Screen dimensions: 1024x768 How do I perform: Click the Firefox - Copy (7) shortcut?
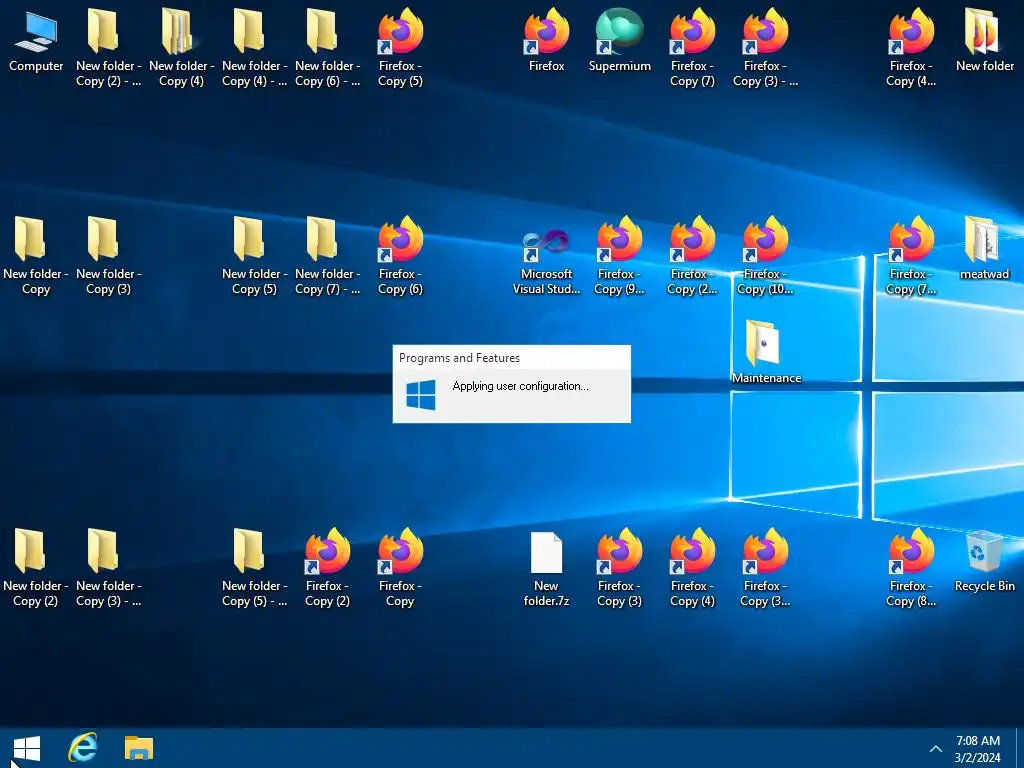pos(692,49)
